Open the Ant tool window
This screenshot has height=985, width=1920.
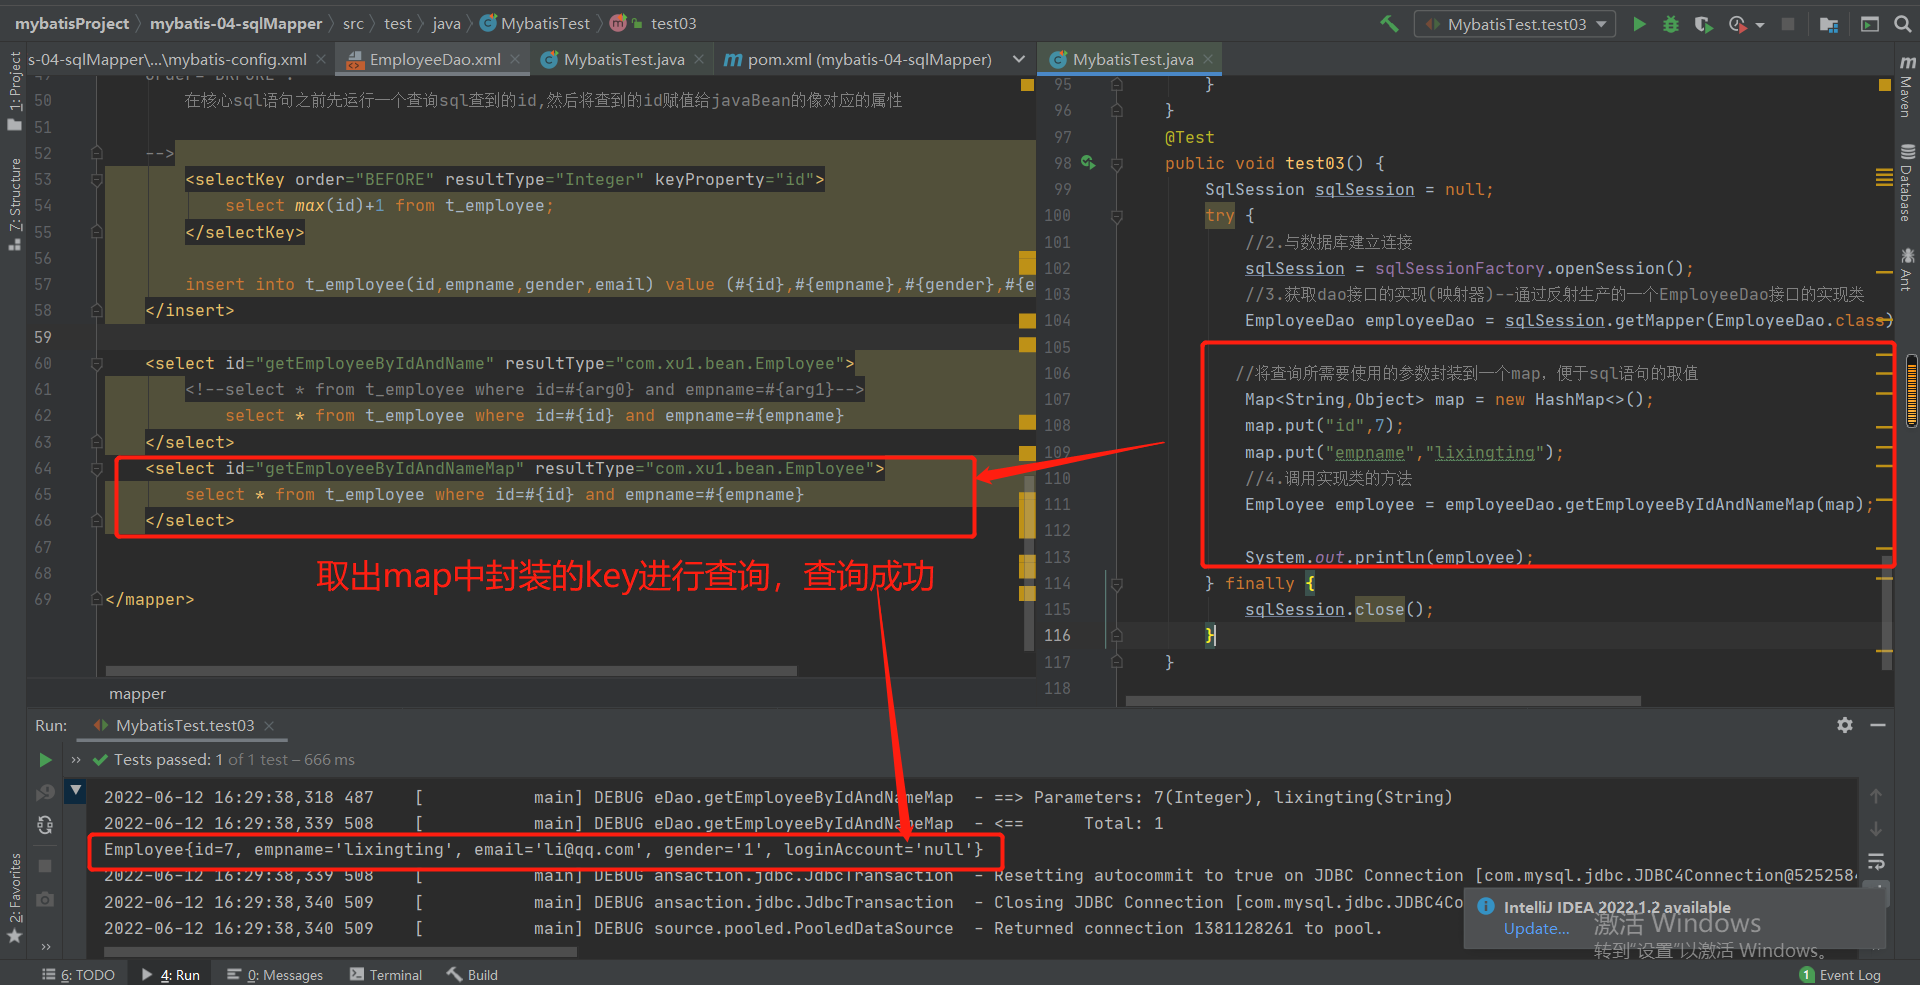click(1907, 270)
